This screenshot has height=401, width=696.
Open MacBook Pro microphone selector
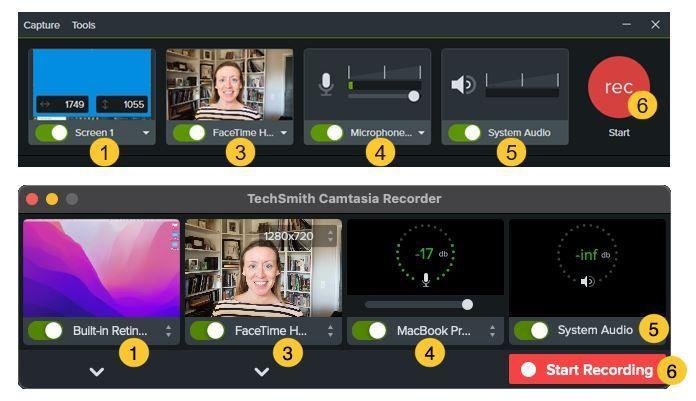[492, 330]
